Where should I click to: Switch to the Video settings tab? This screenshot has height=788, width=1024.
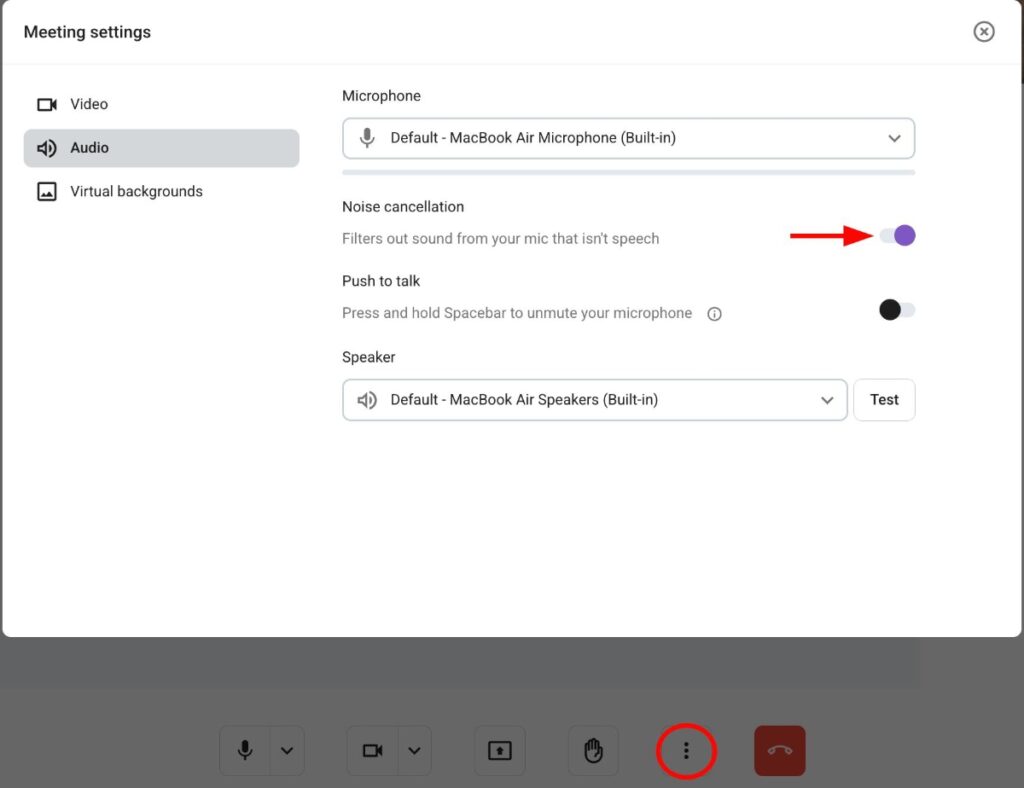pyautogui.click(x=88, y=104)
